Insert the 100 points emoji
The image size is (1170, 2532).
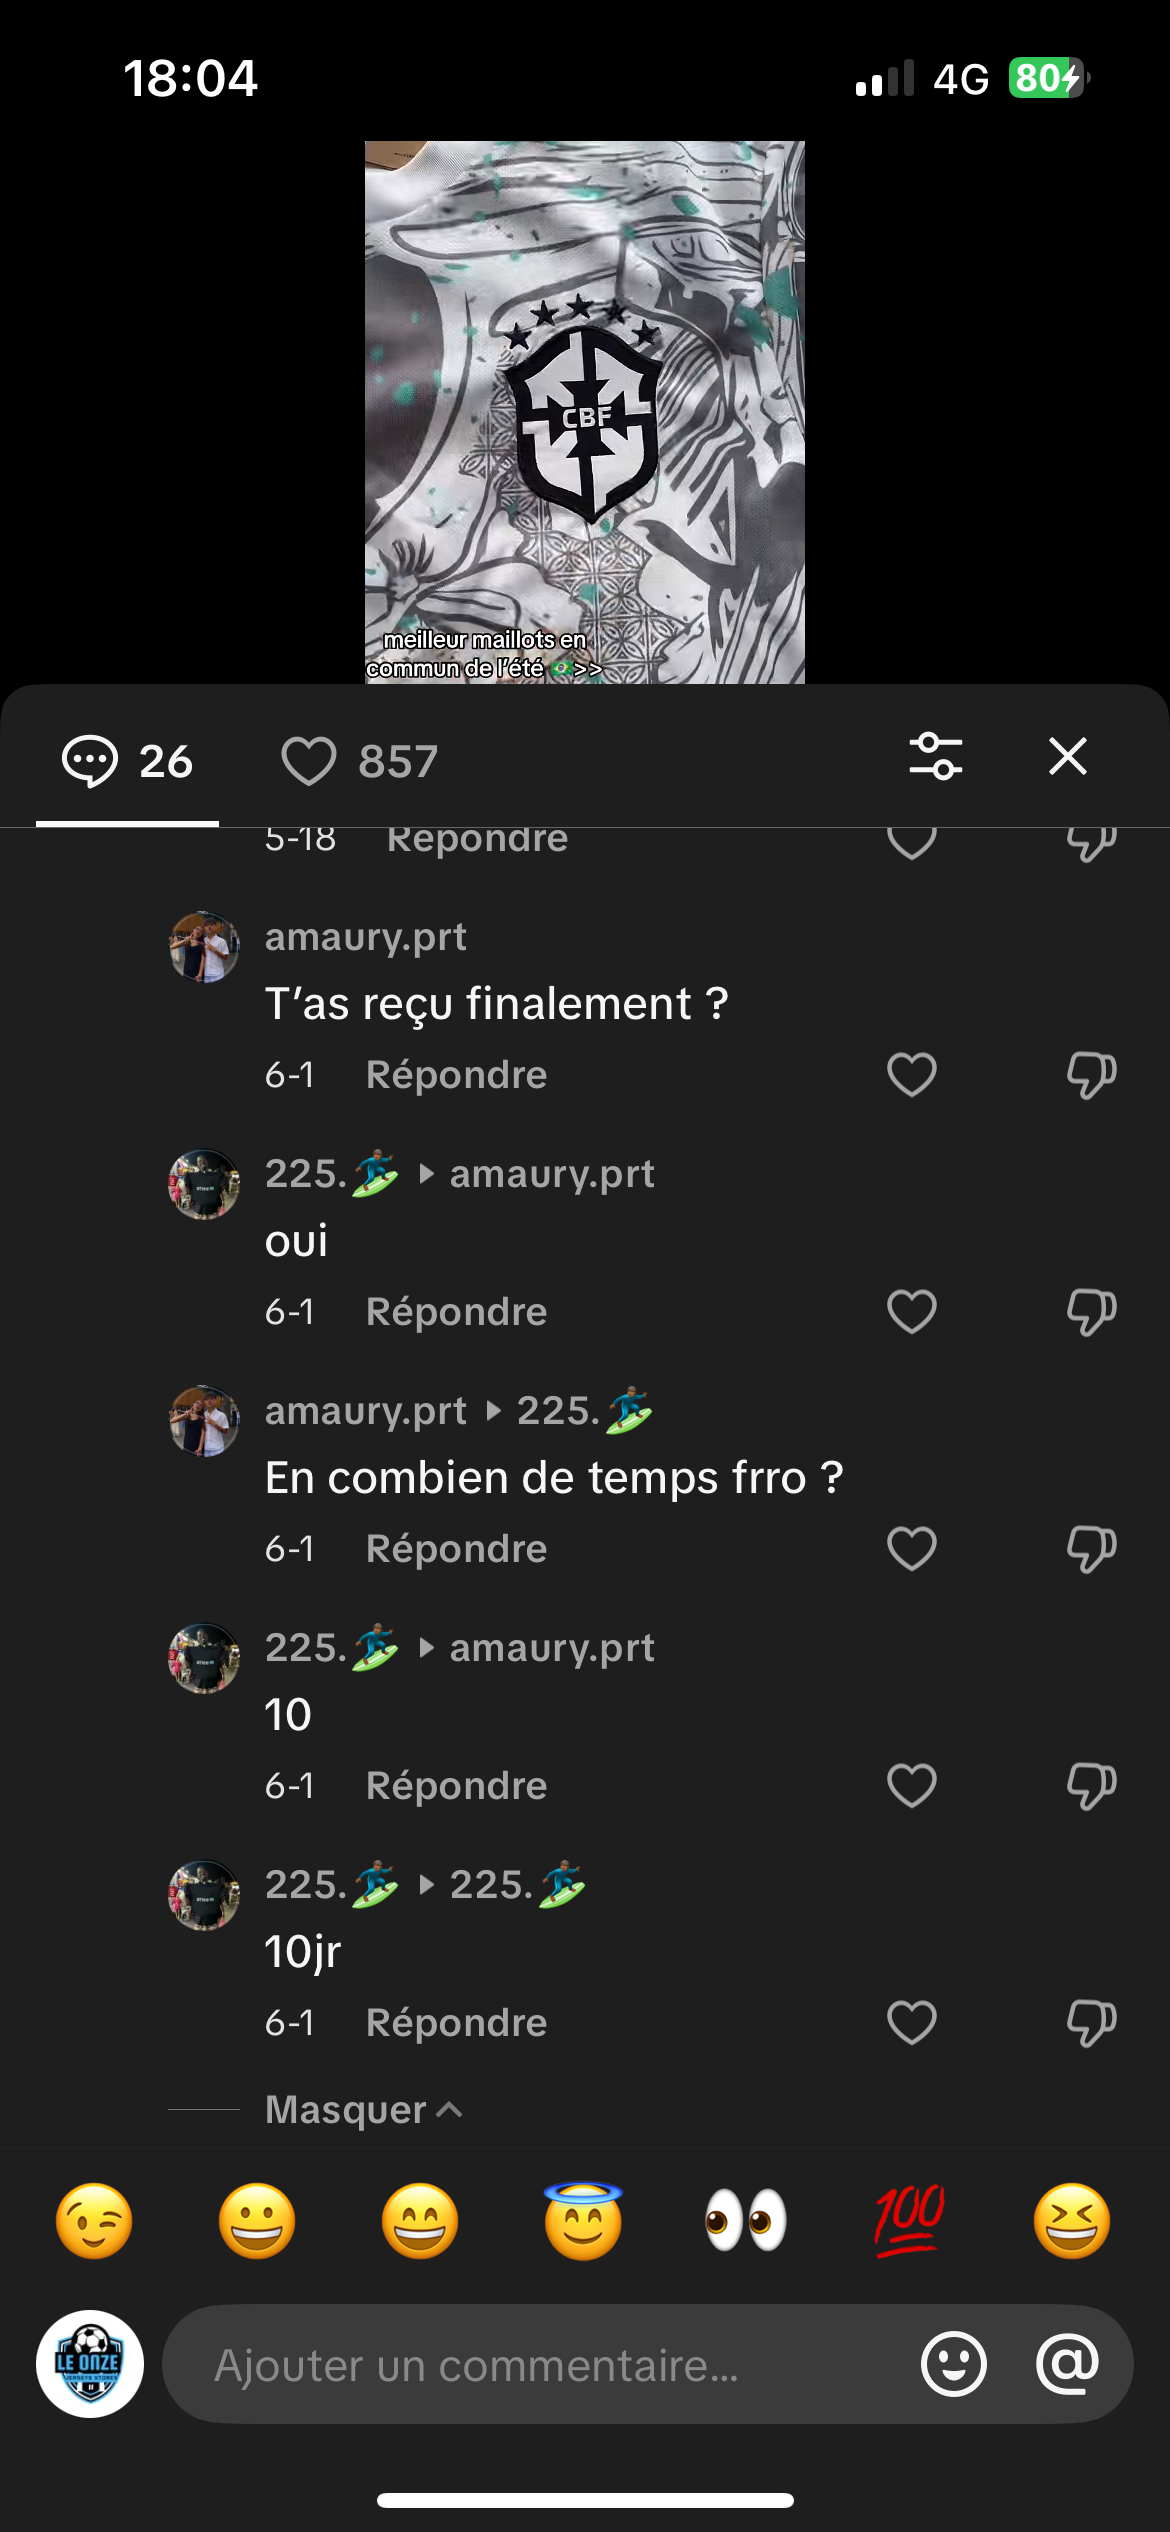[x=909, y=2221]
